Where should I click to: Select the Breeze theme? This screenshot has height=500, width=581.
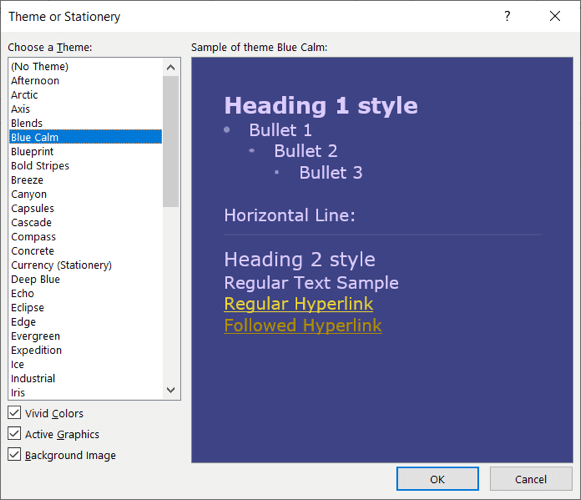tap(86, 180)
